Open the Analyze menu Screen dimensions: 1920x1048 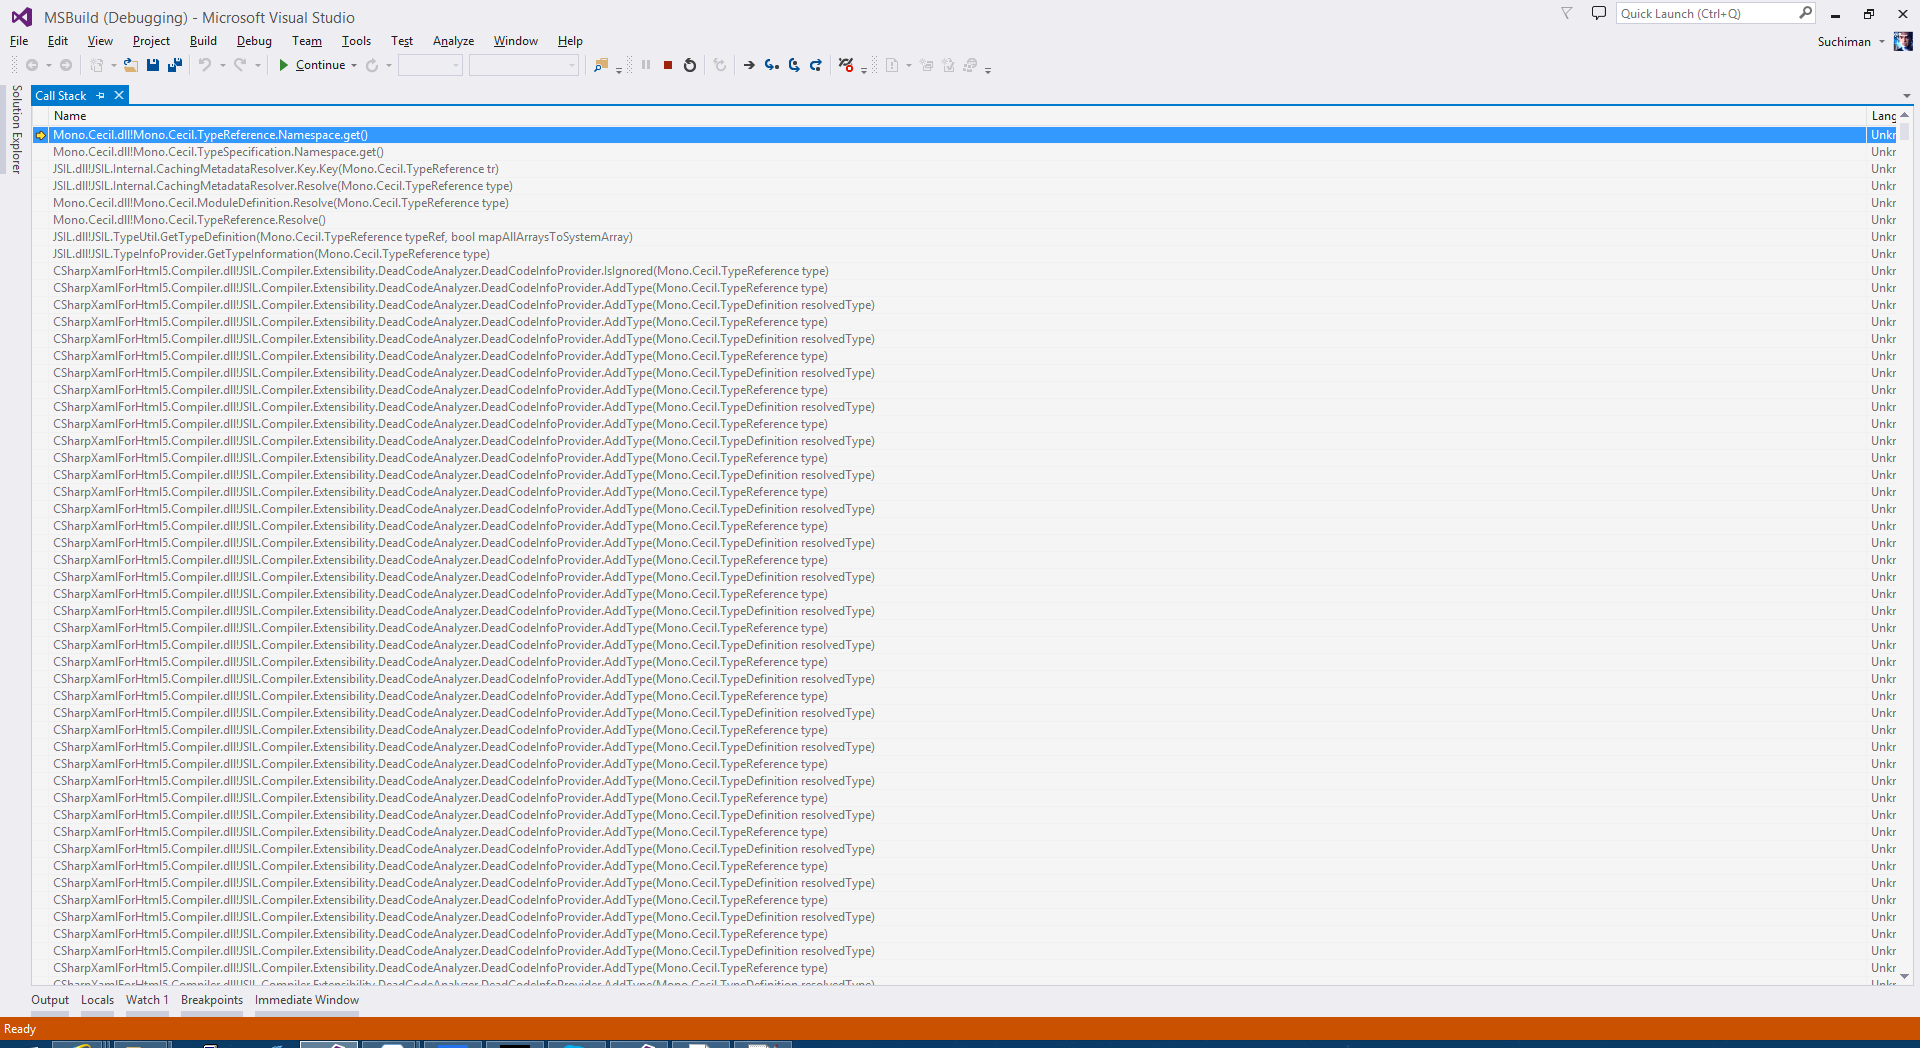click(453, 41)
